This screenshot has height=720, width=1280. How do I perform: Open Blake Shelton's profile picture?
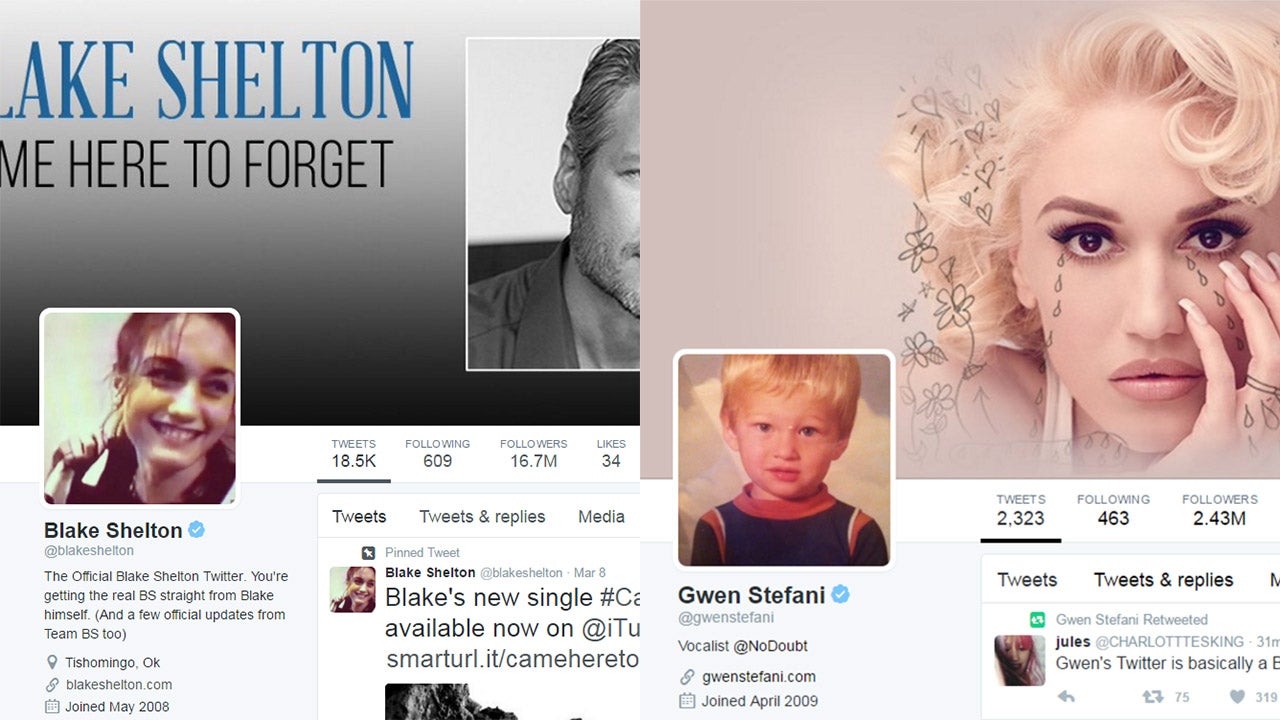coord(140,408)
